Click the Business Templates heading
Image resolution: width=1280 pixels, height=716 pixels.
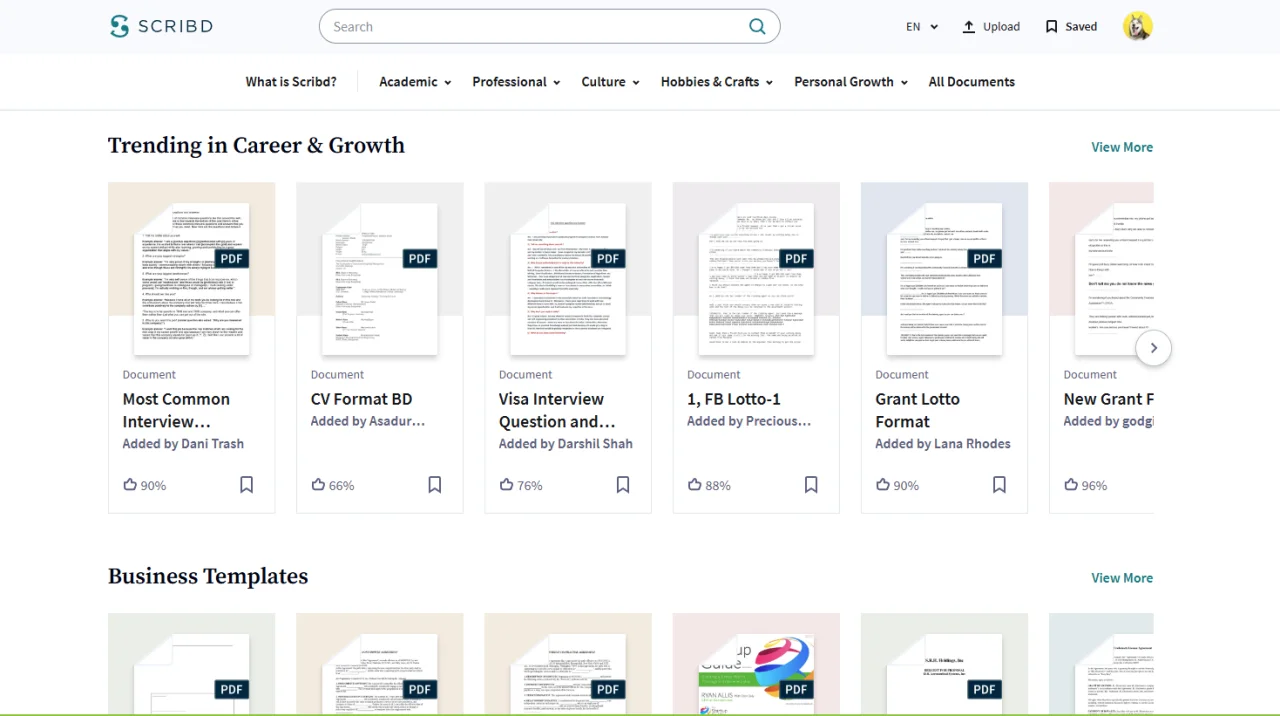(208, 577)
